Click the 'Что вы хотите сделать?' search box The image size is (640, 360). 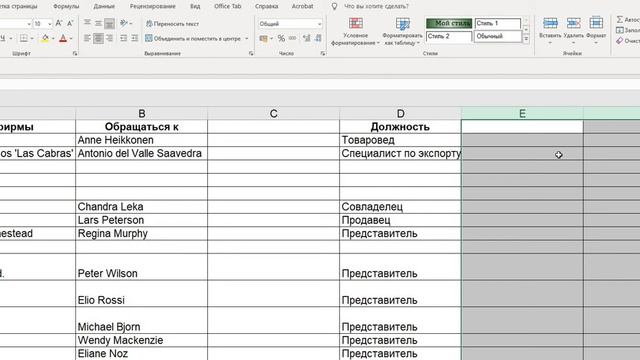(376, 6)
